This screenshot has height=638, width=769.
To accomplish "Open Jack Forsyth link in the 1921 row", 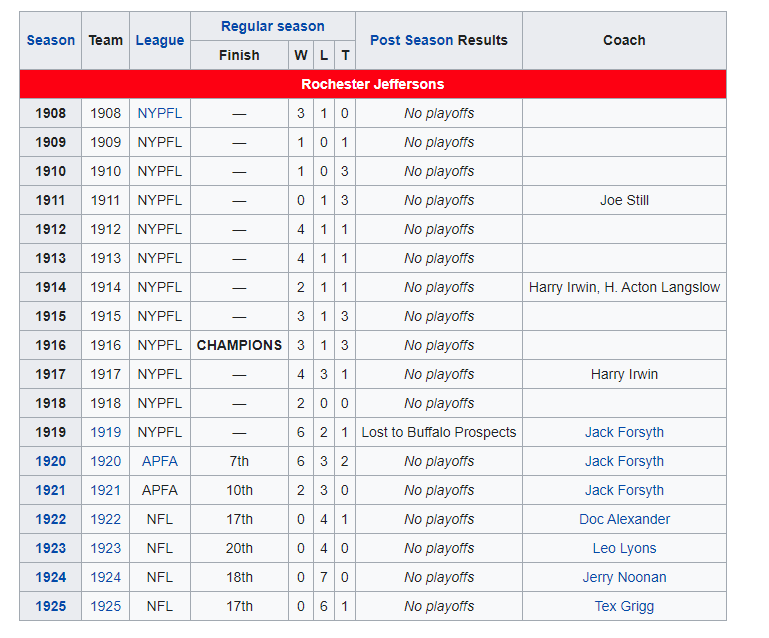I will point(624,490).
